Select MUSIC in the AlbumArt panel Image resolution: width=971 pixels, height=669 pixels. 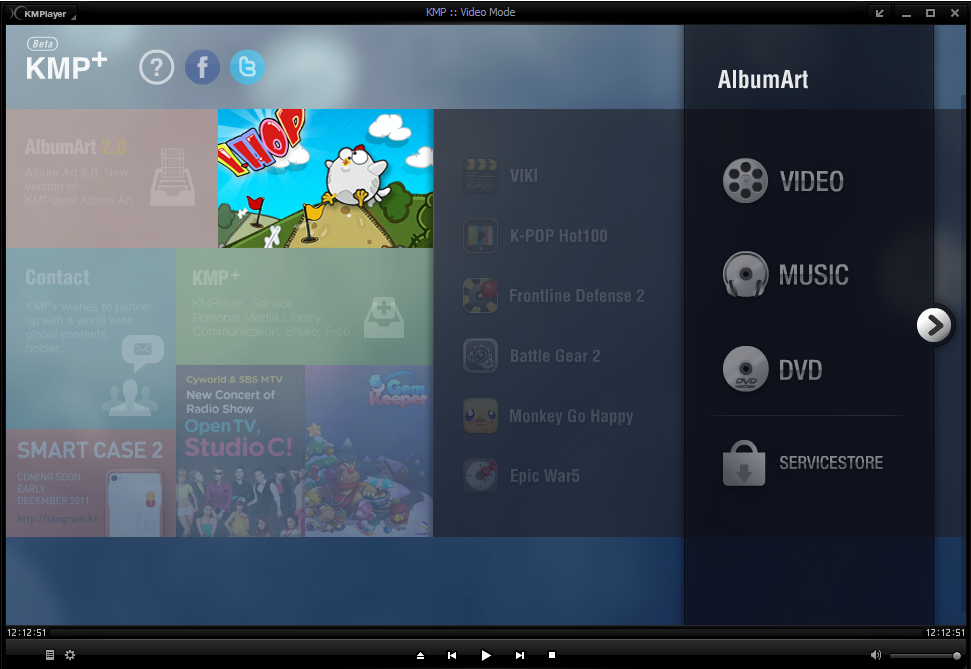(x=813, y=275)
